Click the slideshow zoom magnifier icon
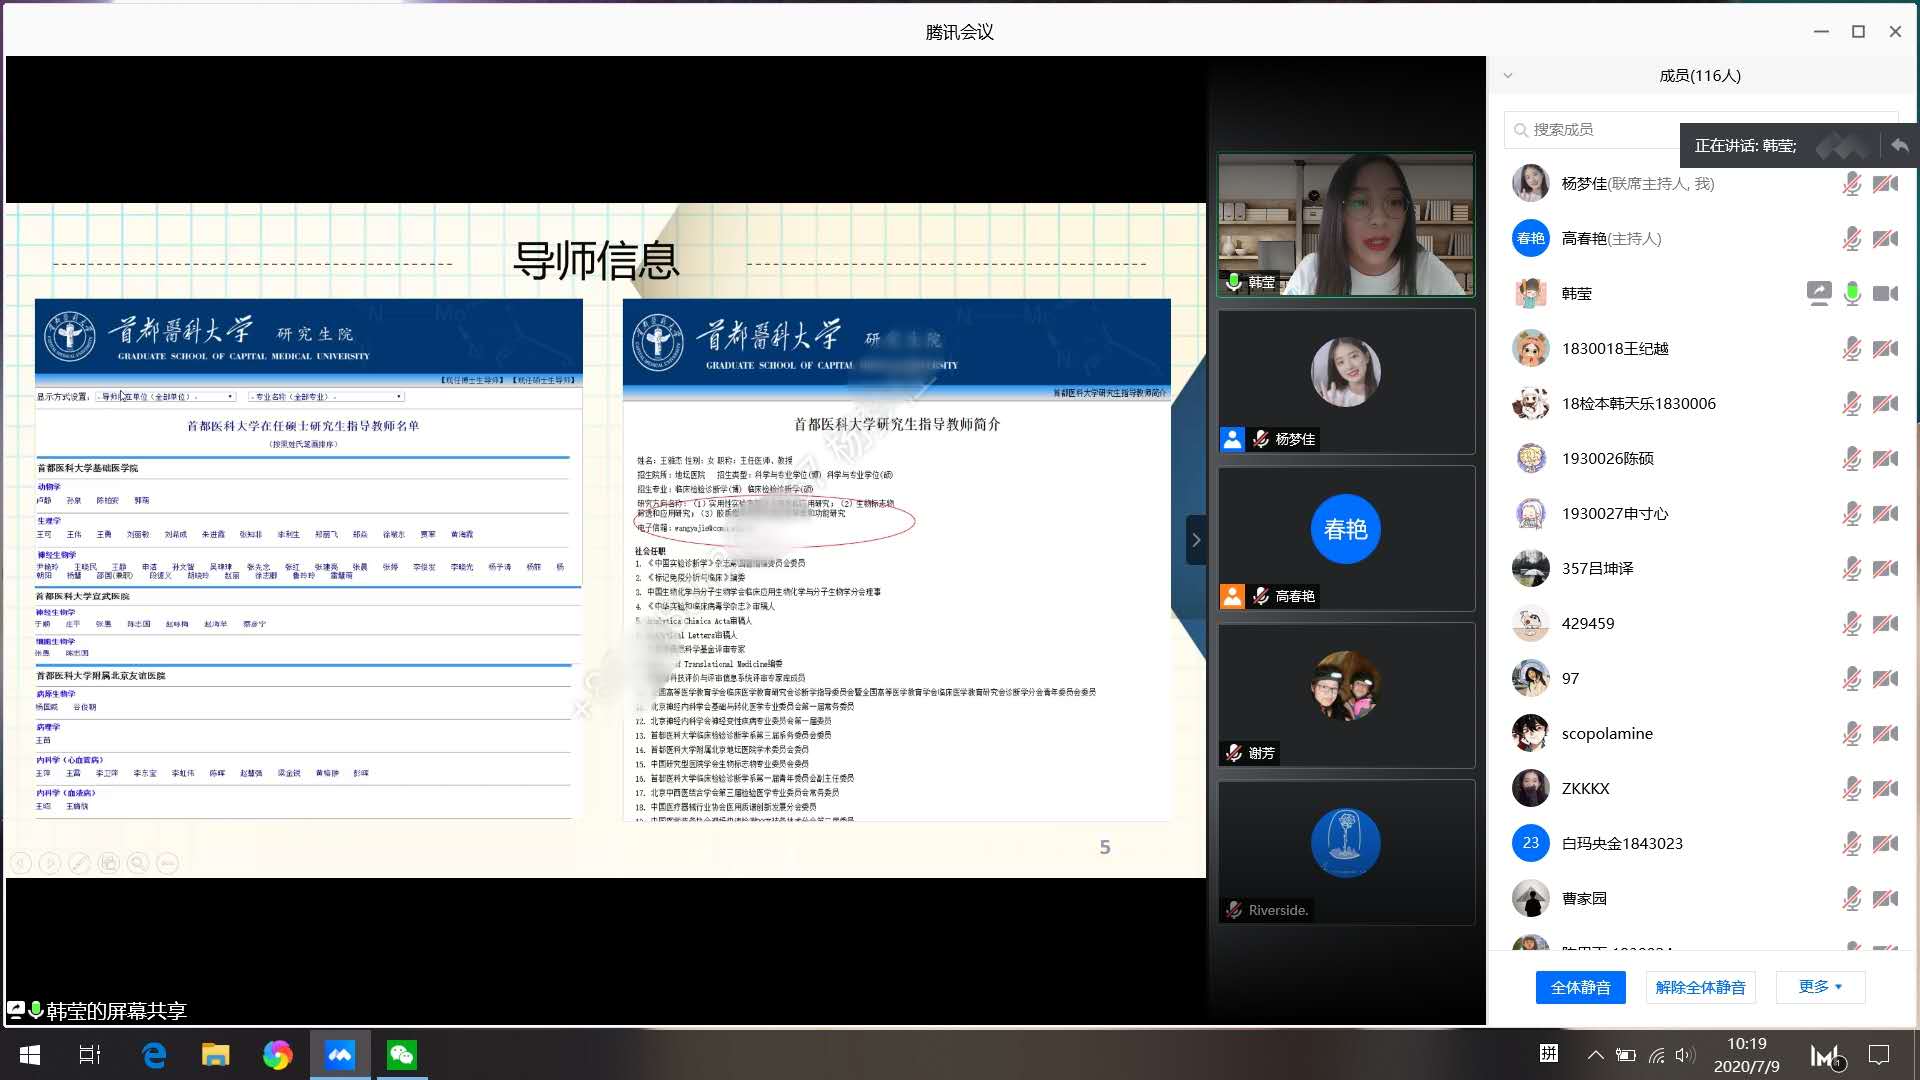Image resolution: width=1920 pixels, height=1080 pixels. 138,863
